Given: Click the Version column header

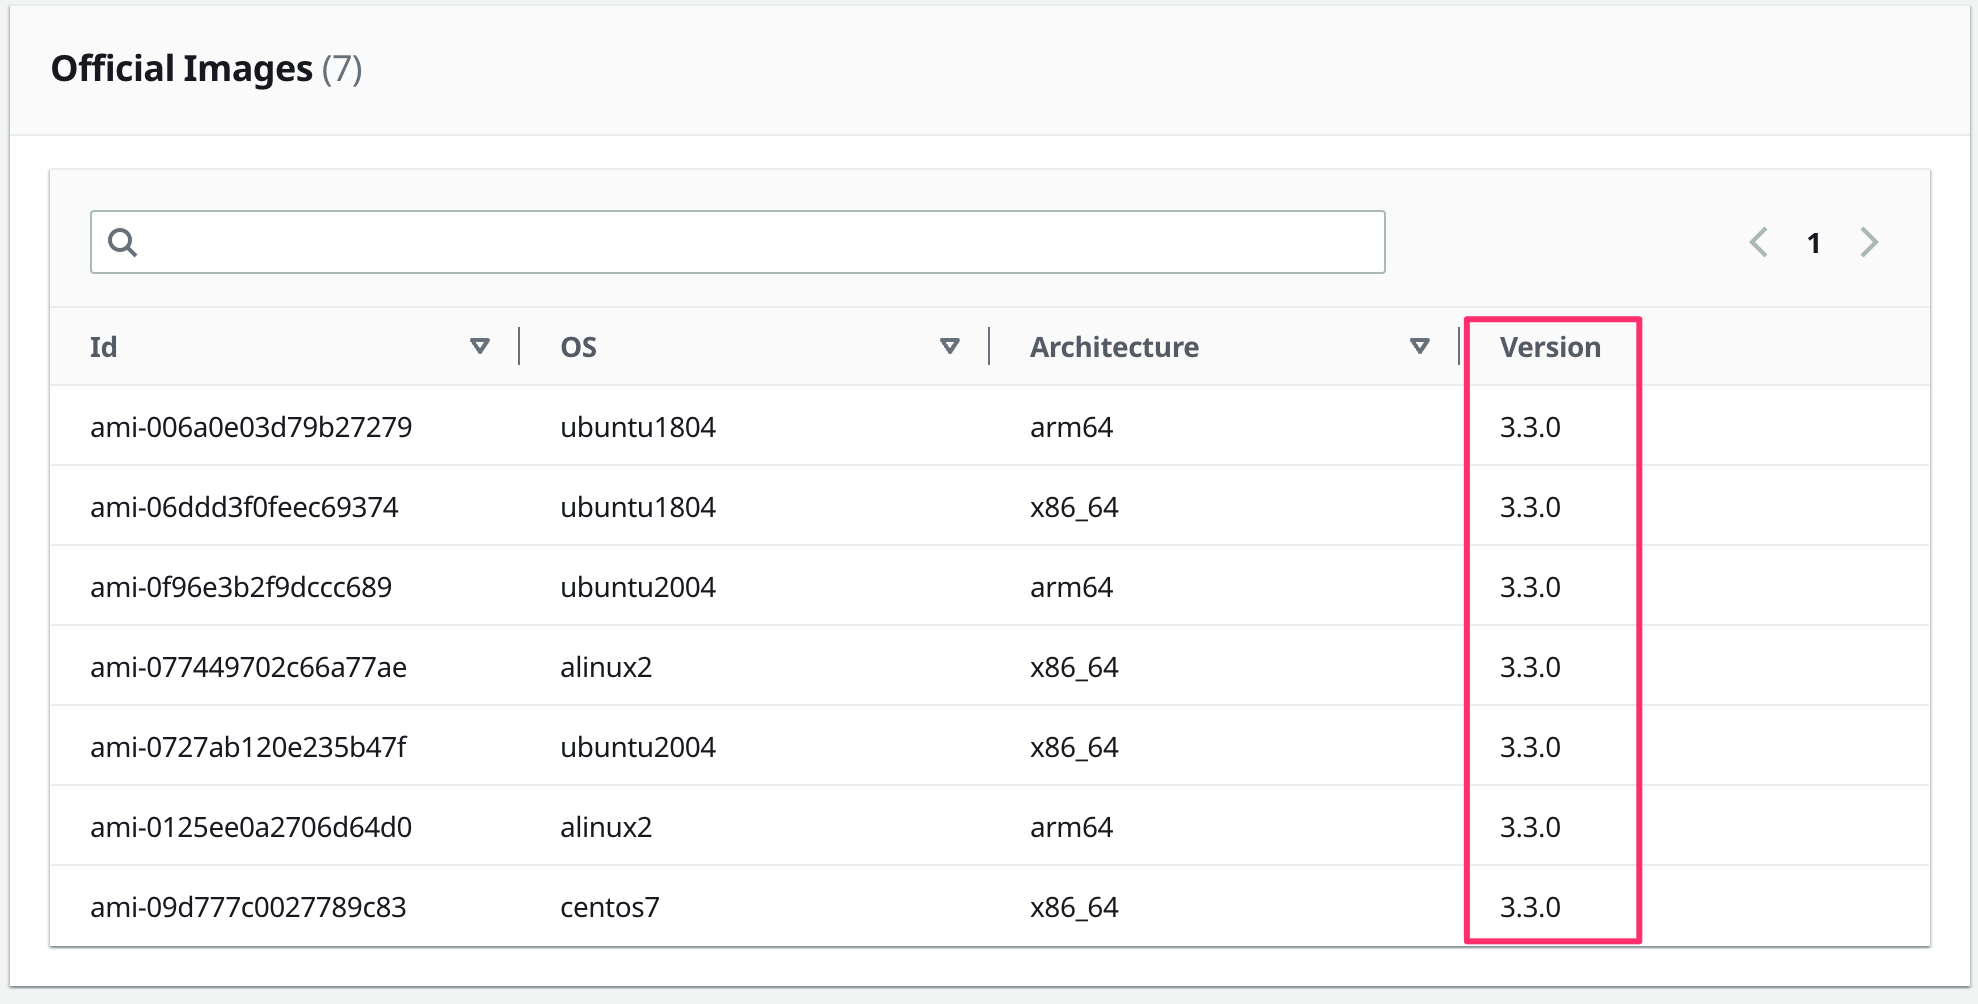Looking at the screenshot, I should 1550,346.
